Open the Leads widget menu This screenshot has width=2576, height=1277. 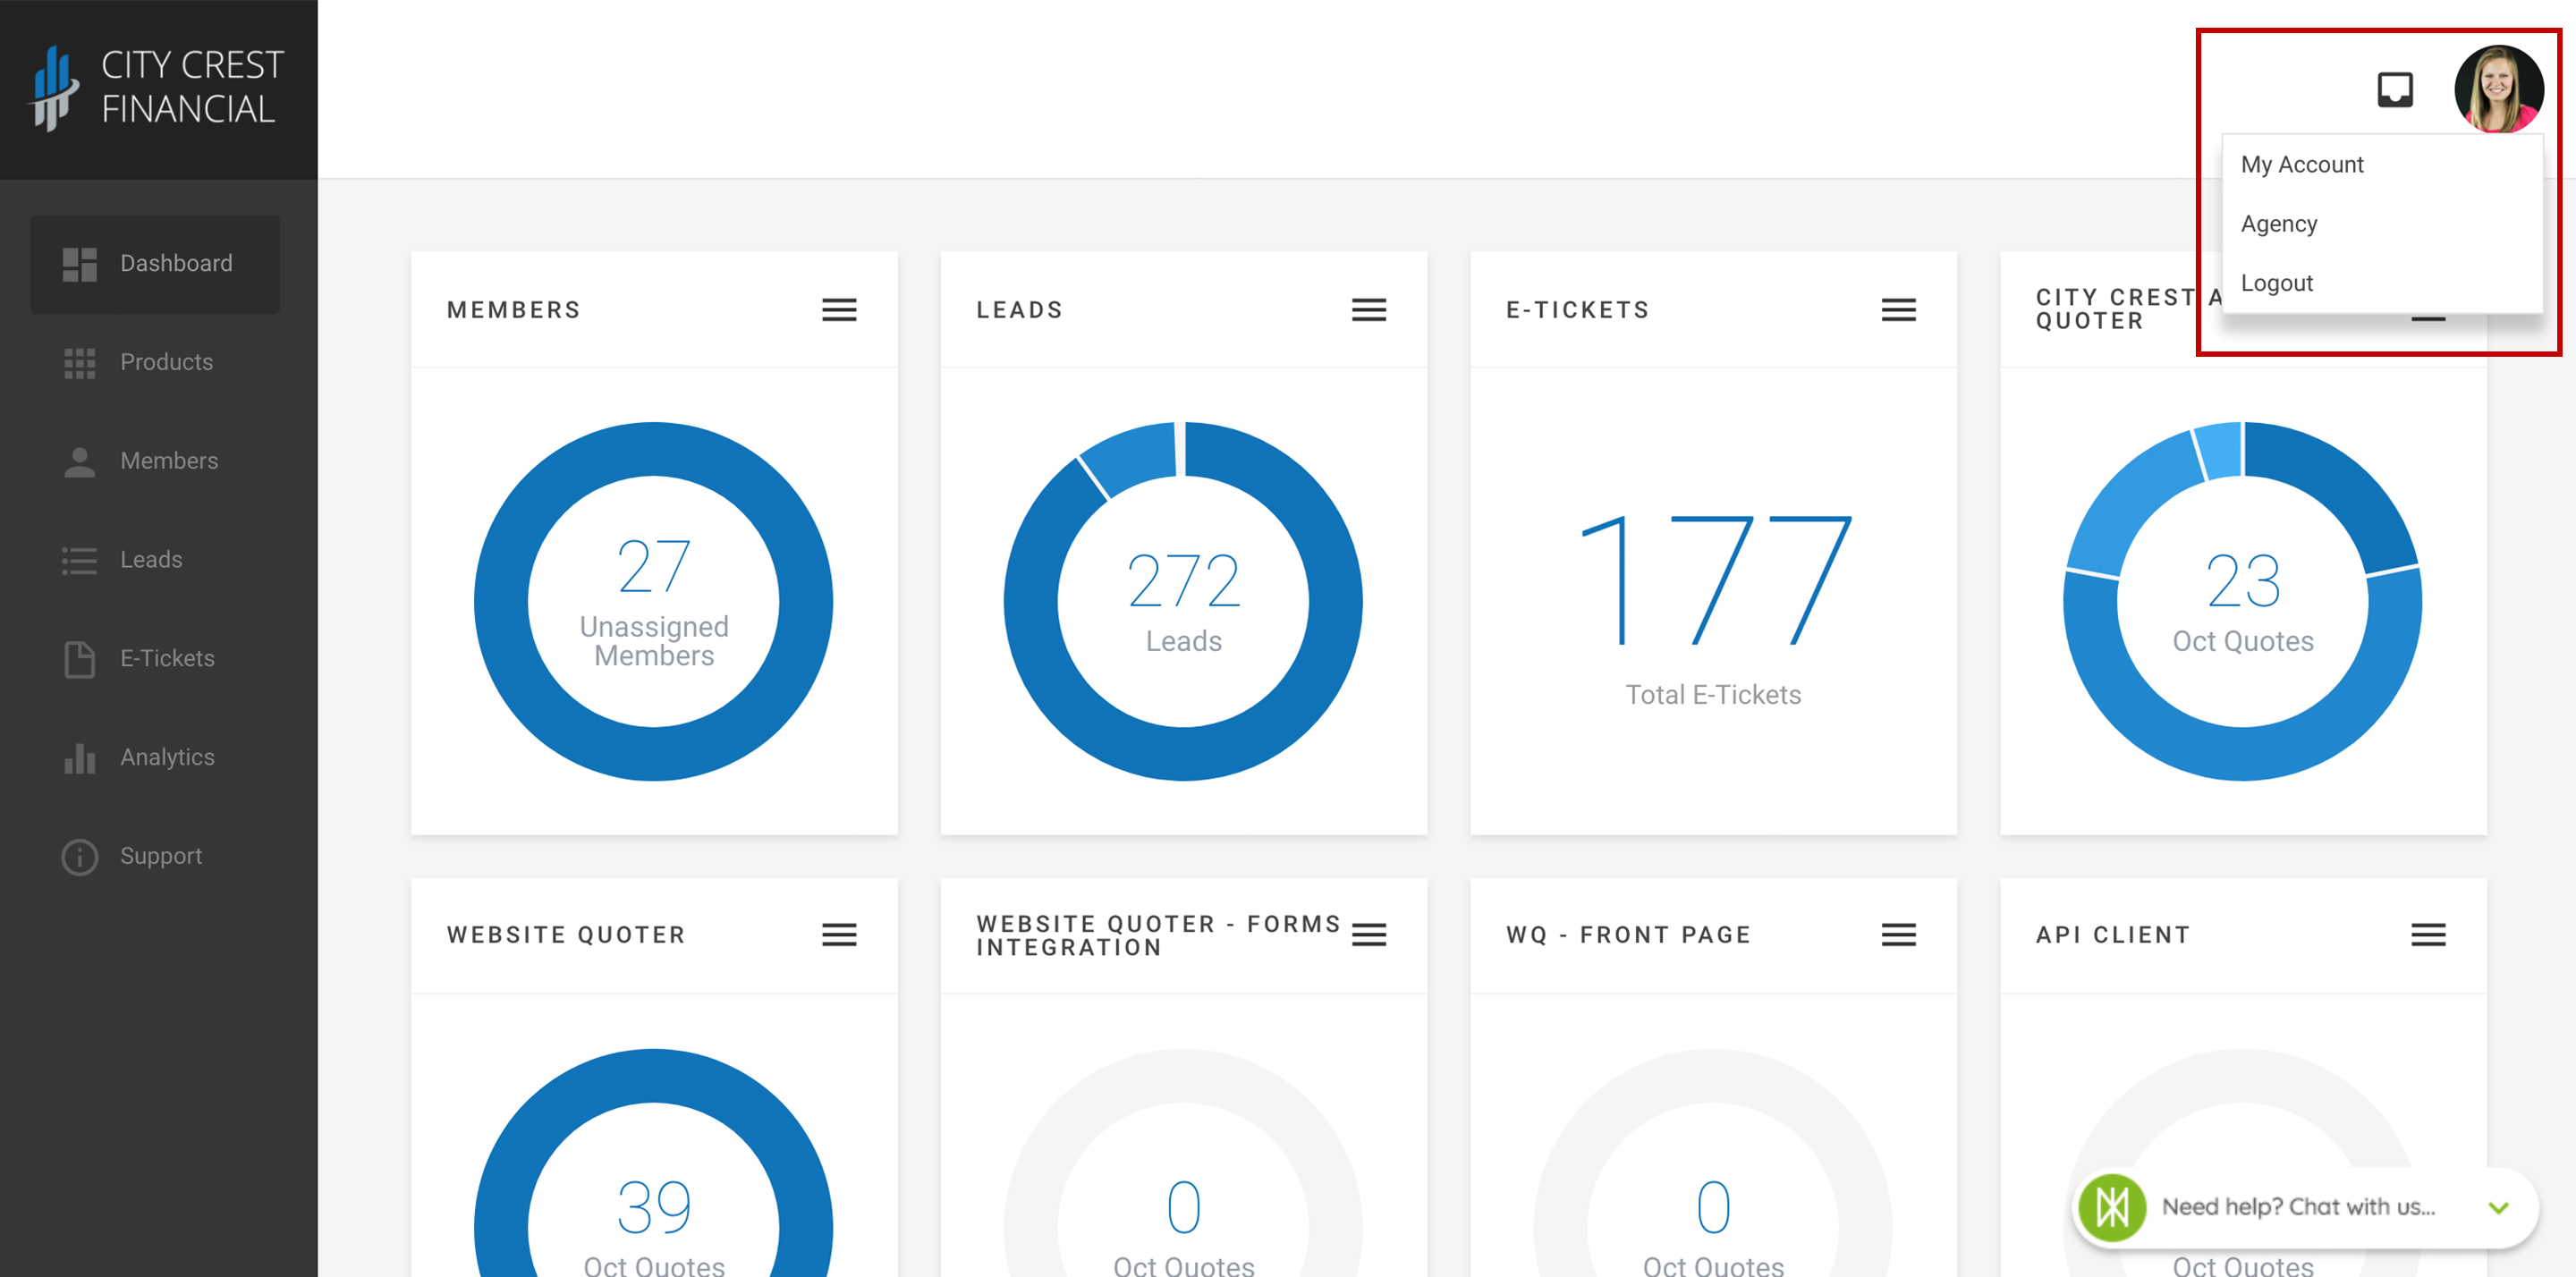(x=1370, y=309)
